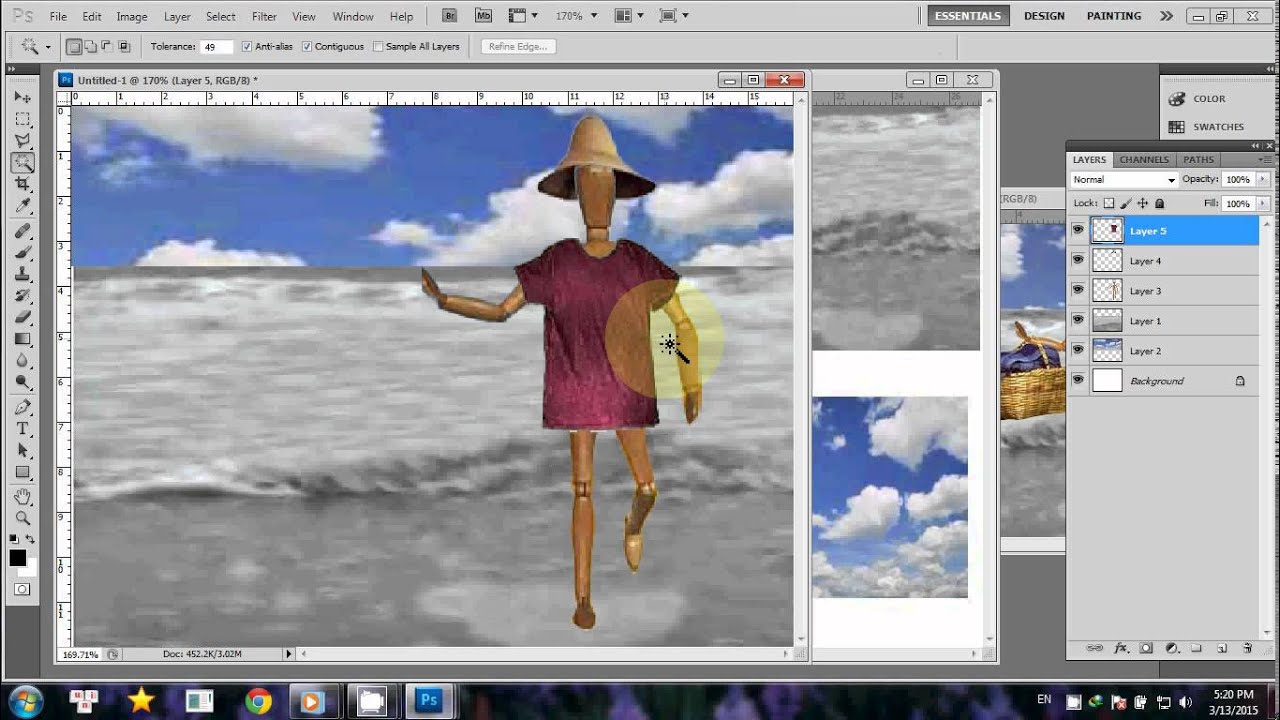This screenshot has width=1280, height=720.
Task: Pick the Eyedropper tool
Action: point(22,206)
